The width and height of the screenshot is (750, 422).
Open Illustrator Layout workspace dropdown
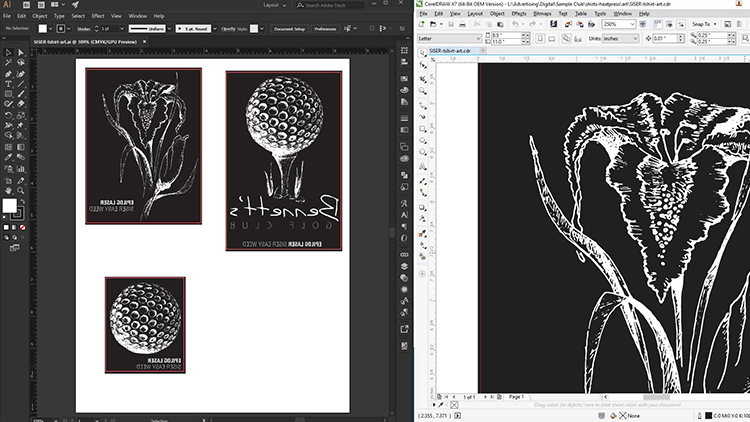(275, 5)
